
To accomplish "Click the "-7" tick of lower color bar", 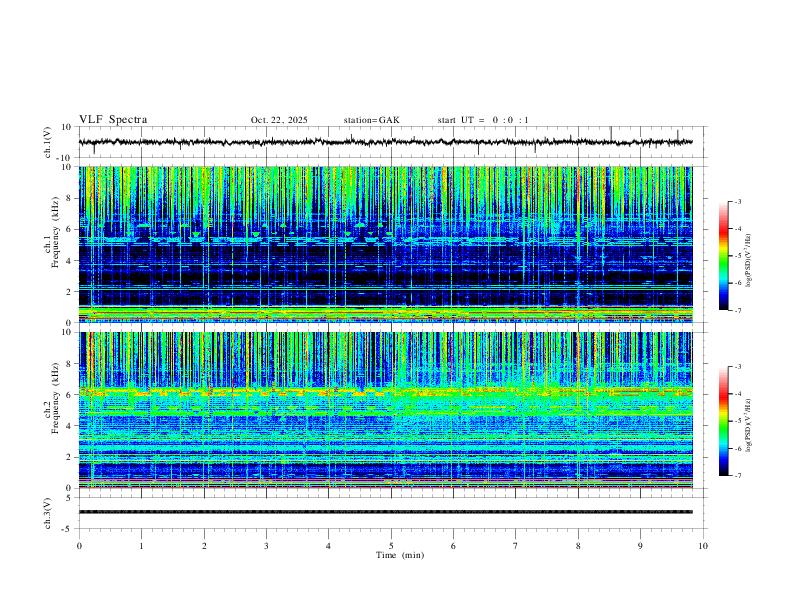I will [x=738, y=476].
